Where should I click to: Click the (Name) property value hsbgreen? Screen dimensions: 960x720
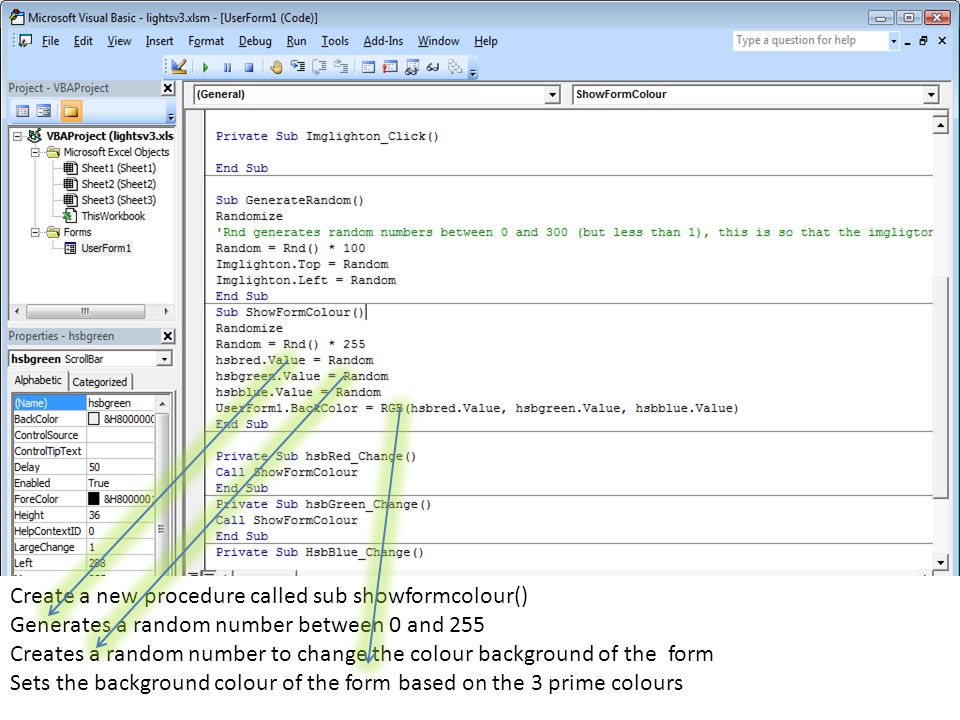pos(120,403)
